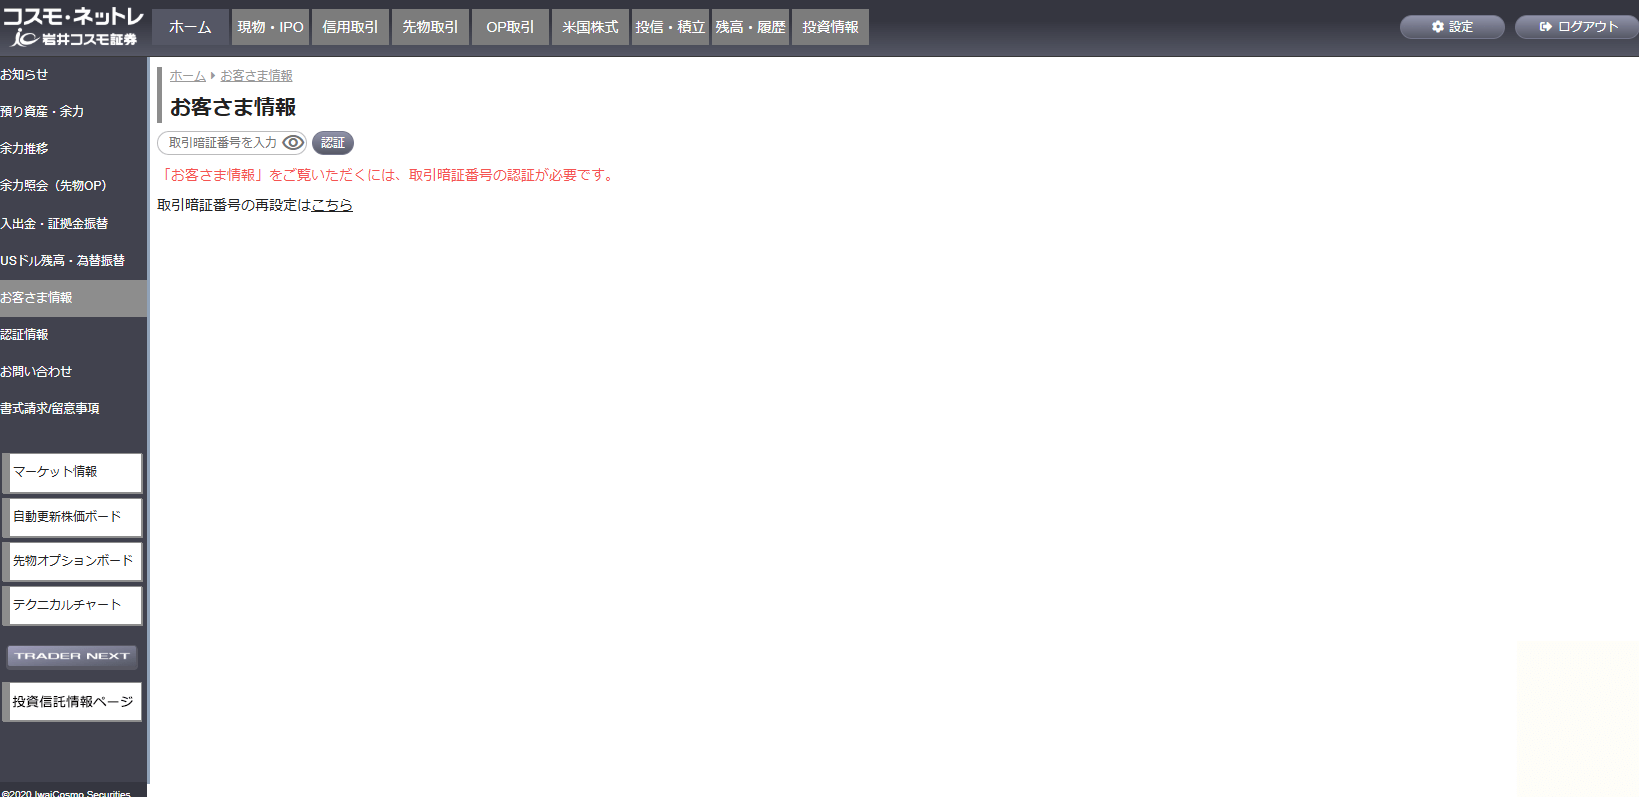Click ホーム breadcrumb link
Viewport: 1639px width, 797px height.
pyautogui.click(x=187, y=76)
